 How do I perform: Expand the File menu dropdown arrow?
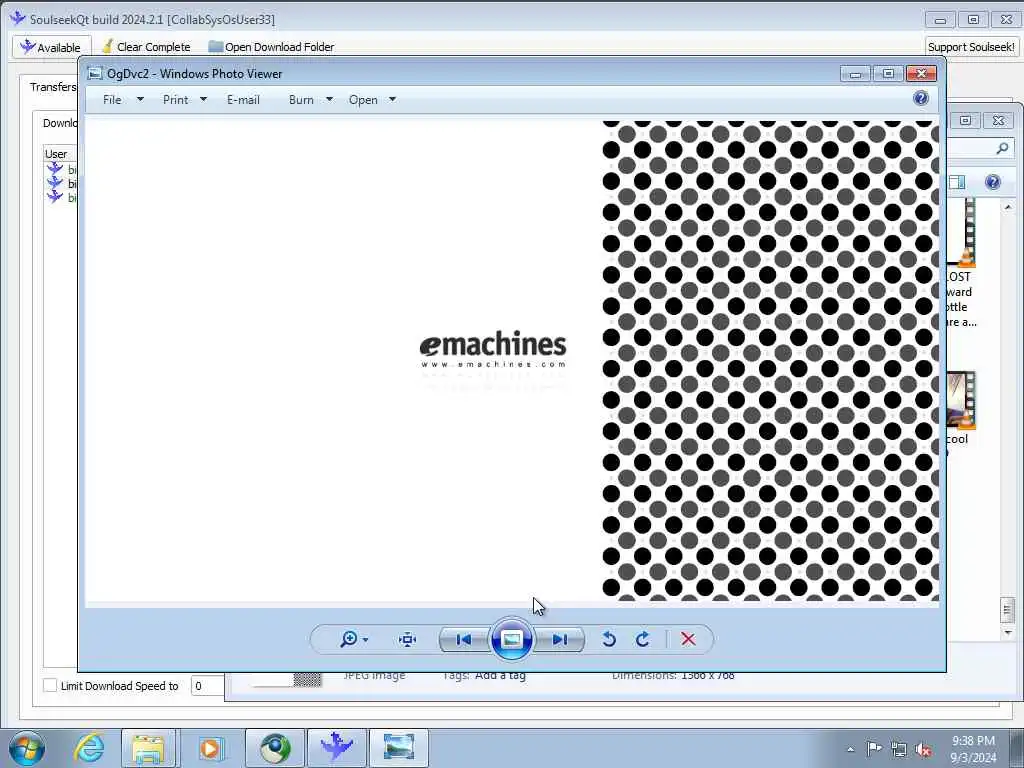140,100
